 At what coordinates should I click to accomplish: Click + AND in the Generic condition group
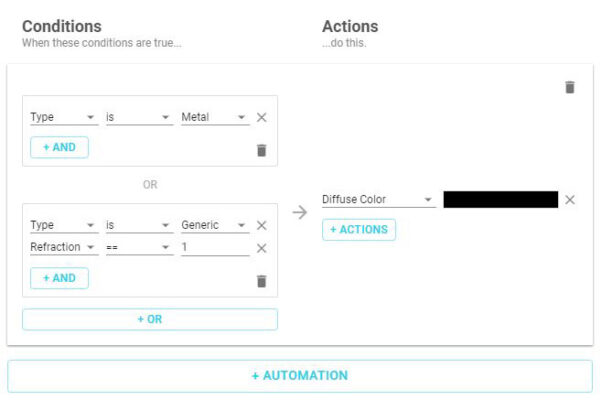click(x=59, y=278)
